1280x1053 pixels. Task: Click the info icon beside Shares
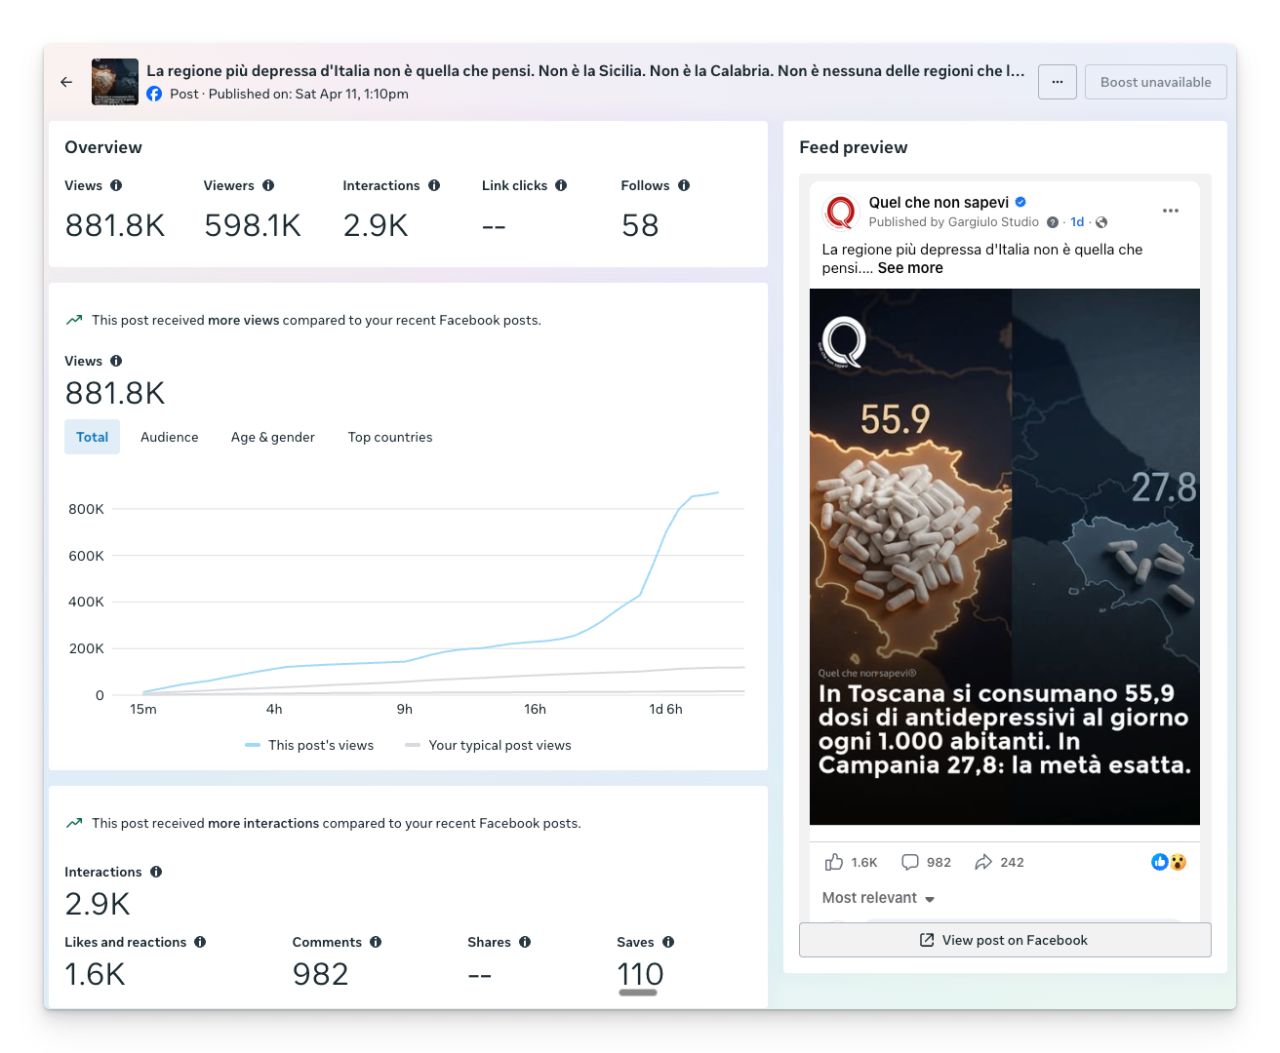(x=525, y=942)
